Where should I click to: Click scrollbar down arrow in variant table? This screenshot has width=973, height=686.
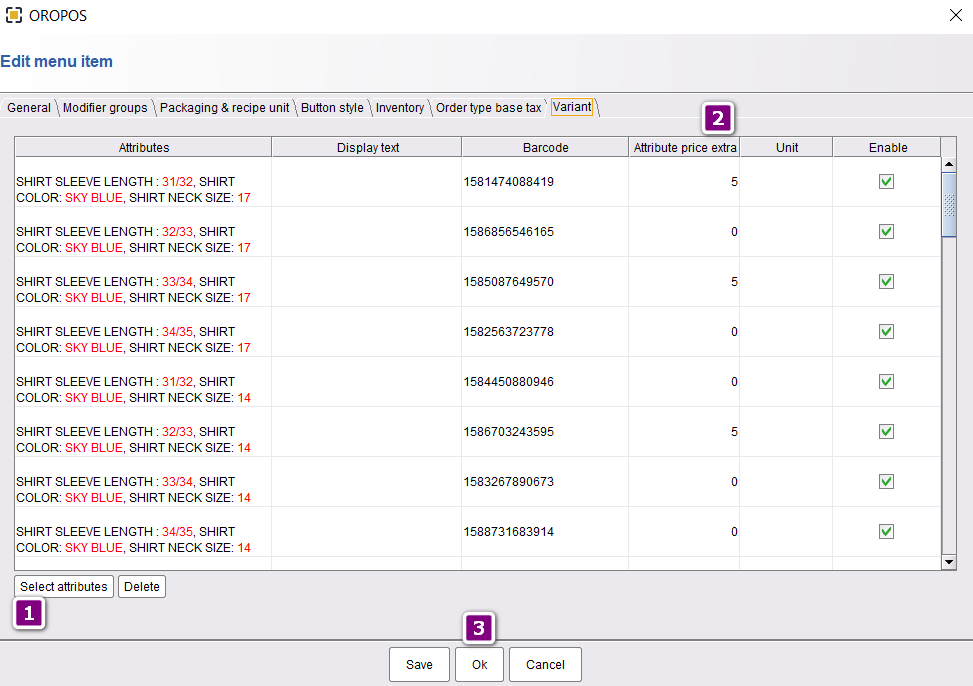pos(948,562)
